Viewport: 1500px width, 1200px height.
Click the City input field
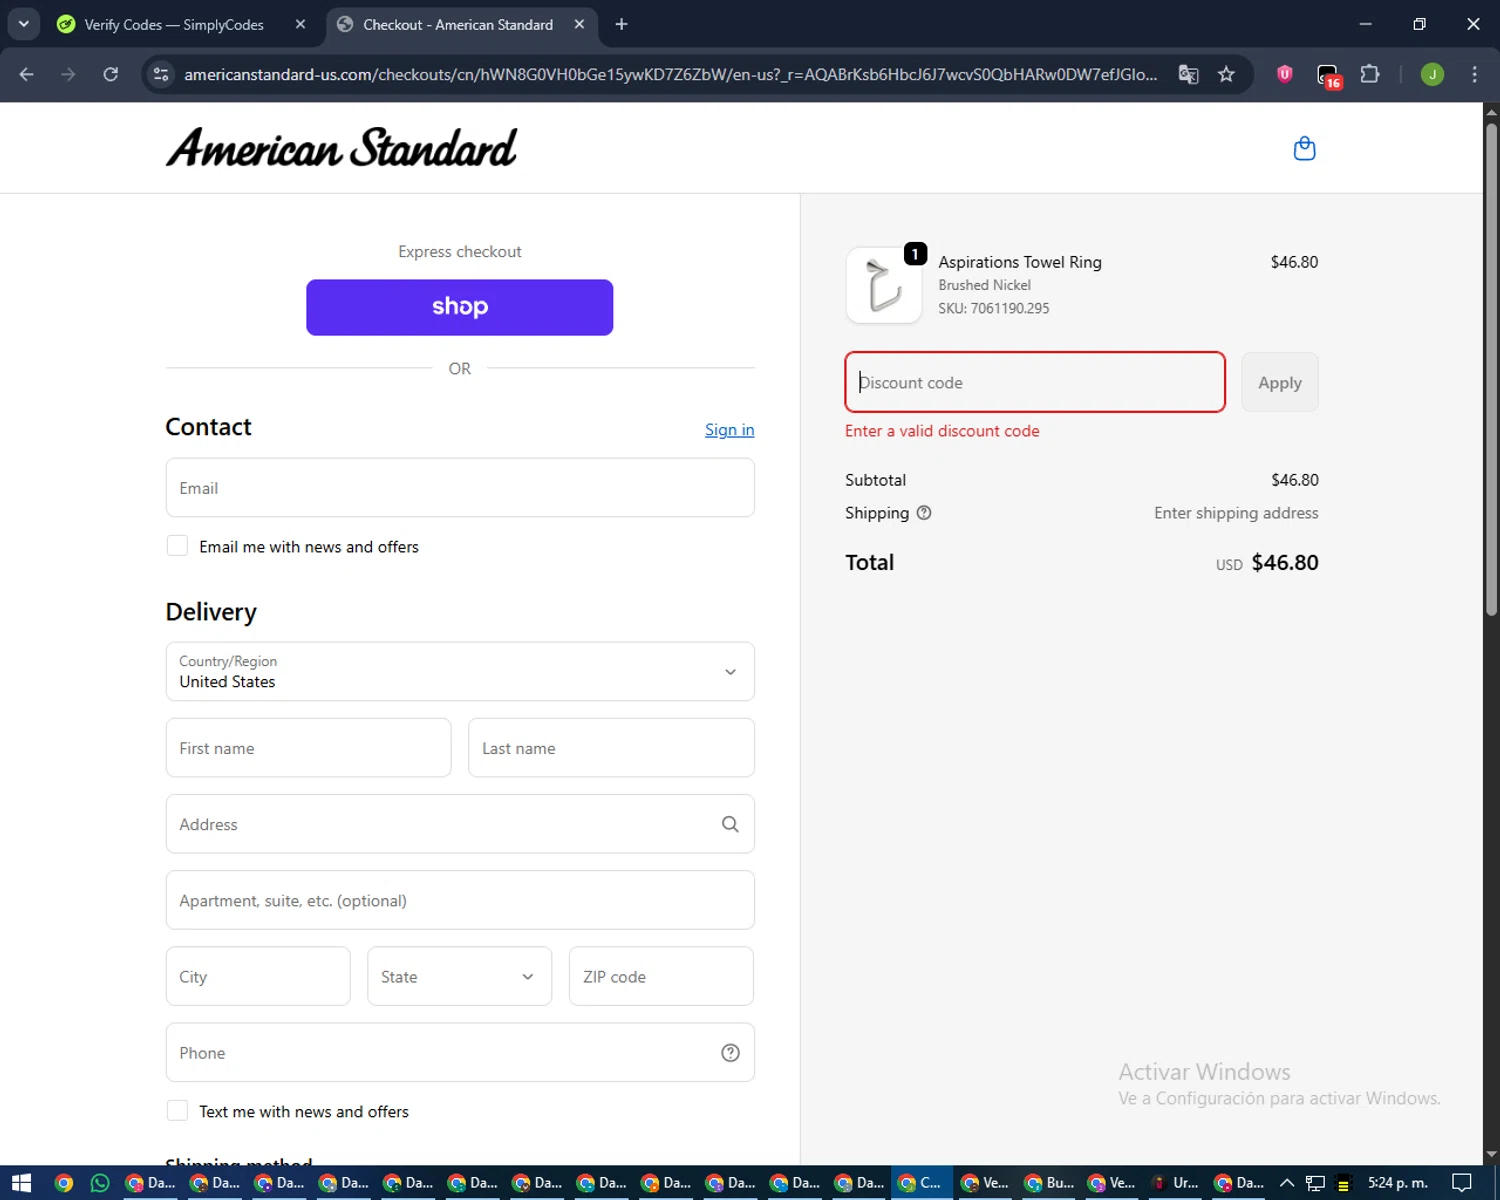pos(258,976)
